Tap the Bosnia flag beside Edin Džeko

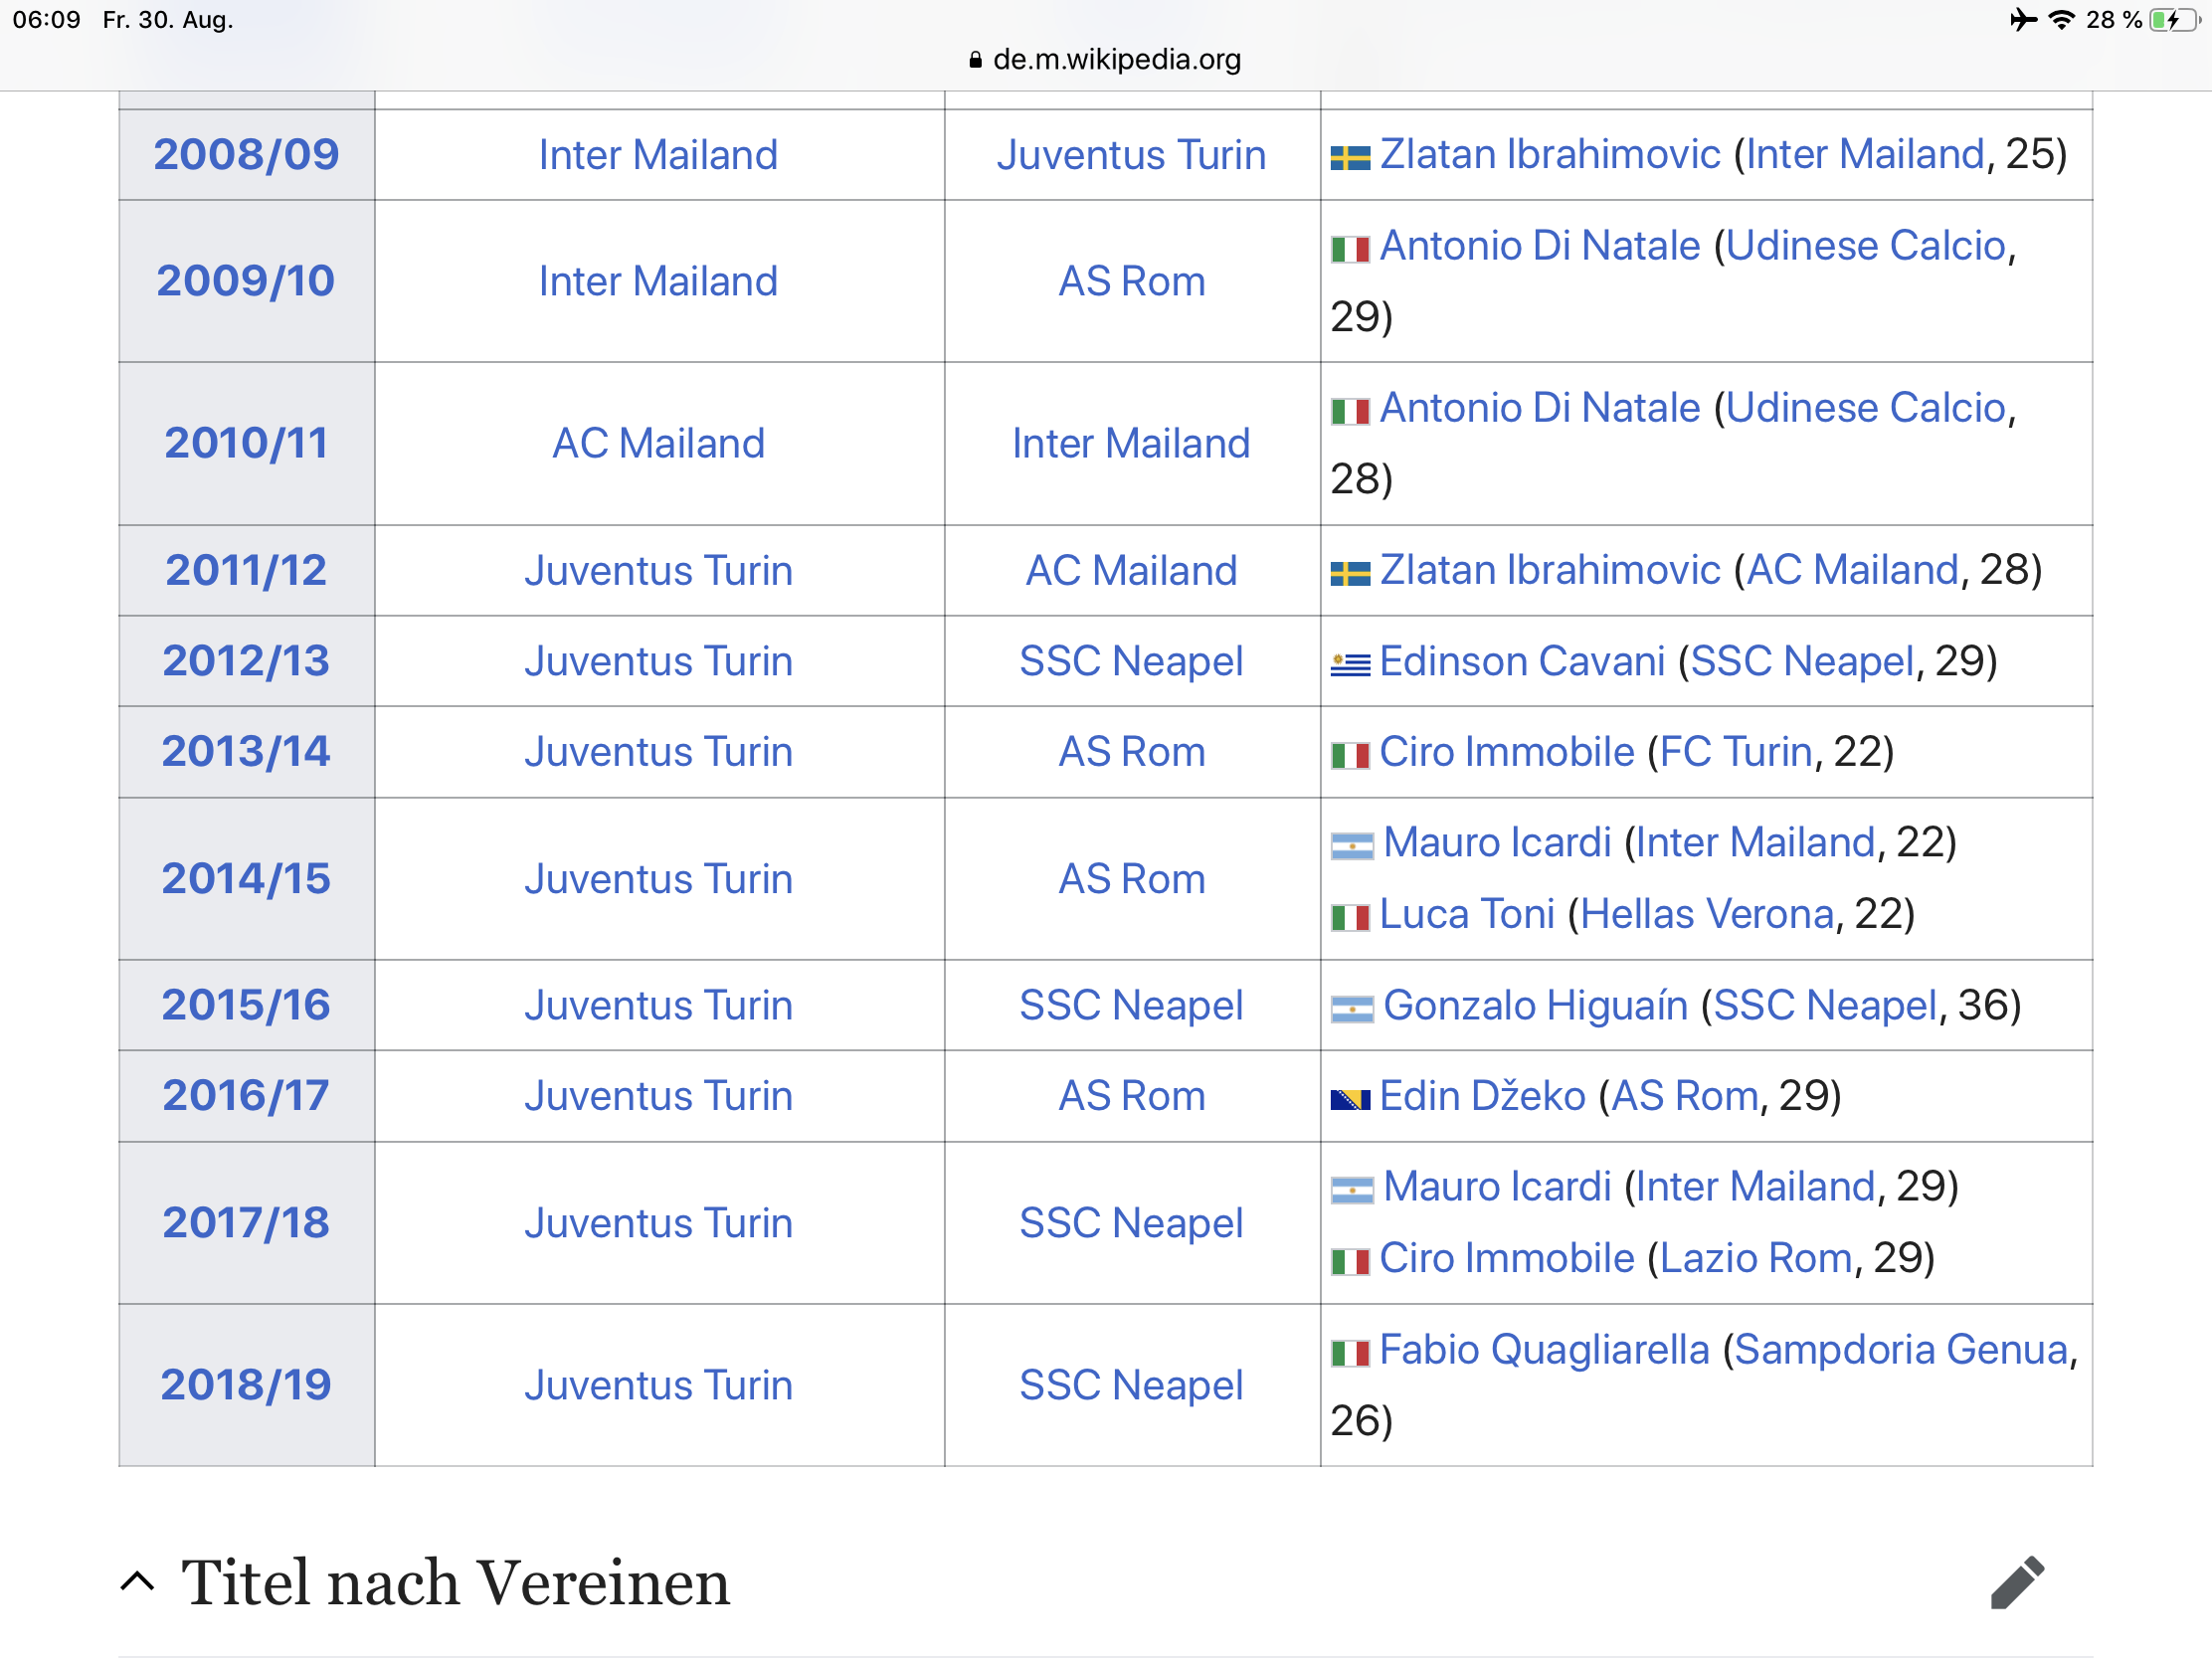1350,1100
